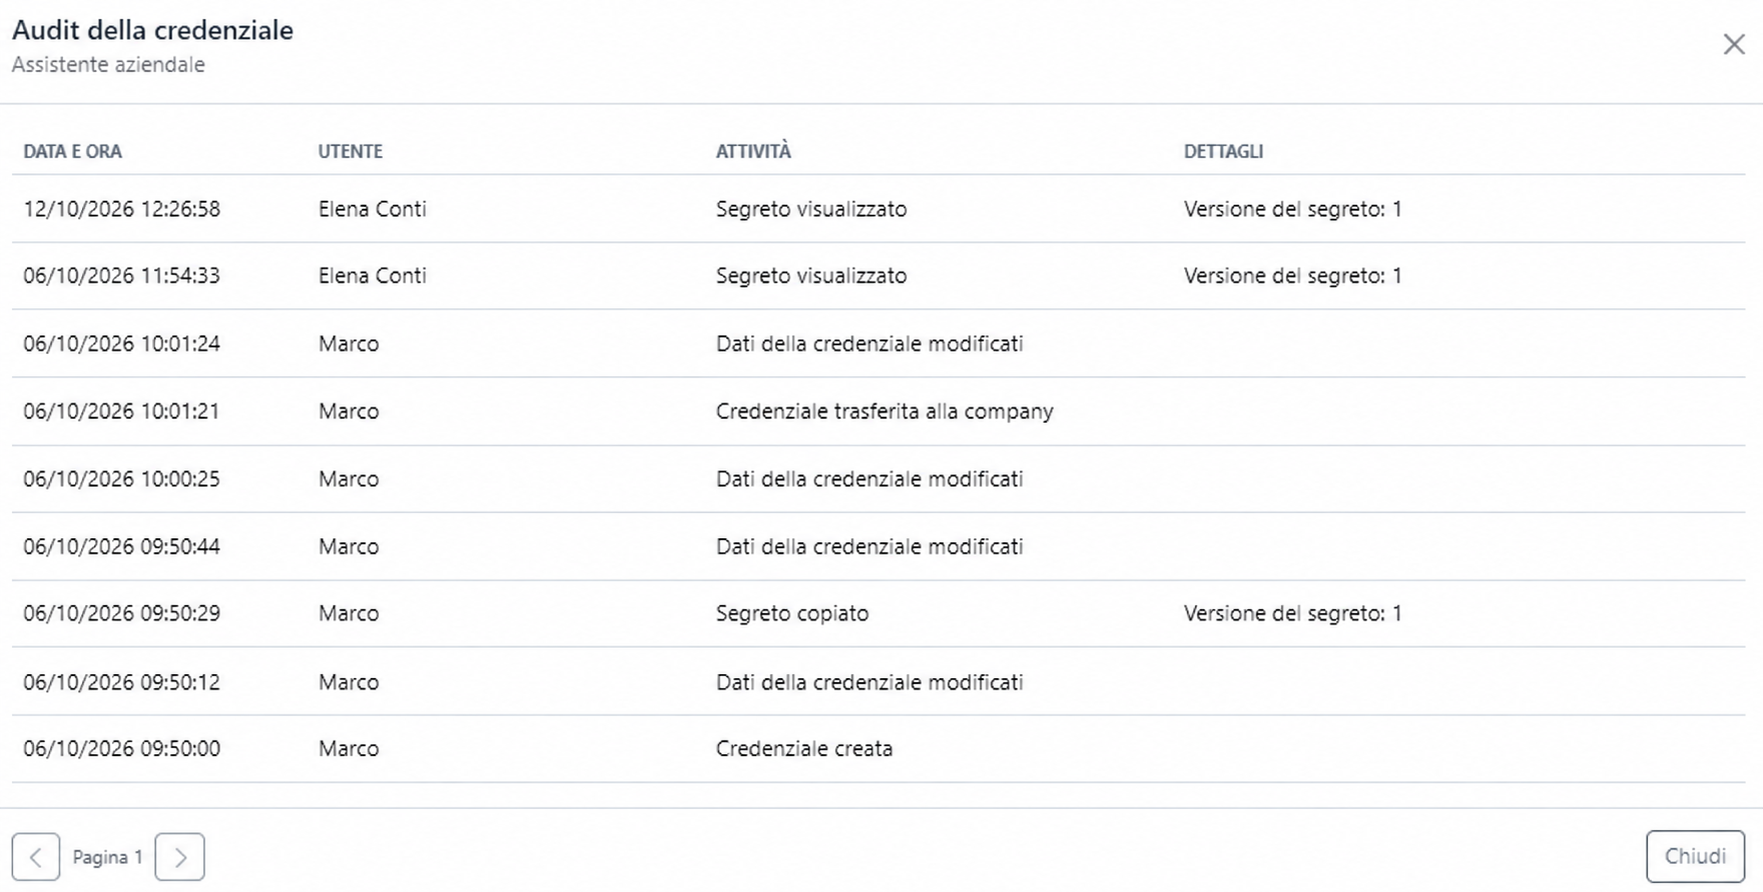Click Elena Conti in the 12:26:58 row
This screenshot has height=892, width=1763.
tap(372, 209)
